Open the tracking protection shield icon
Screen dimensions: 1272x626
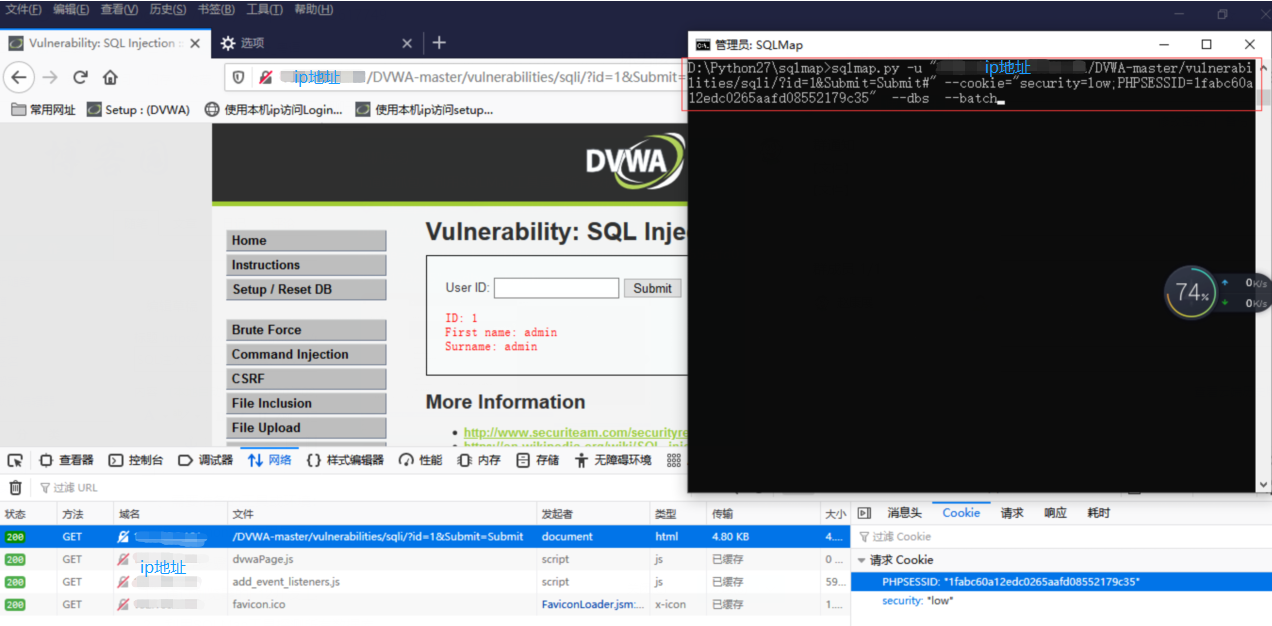238,77
